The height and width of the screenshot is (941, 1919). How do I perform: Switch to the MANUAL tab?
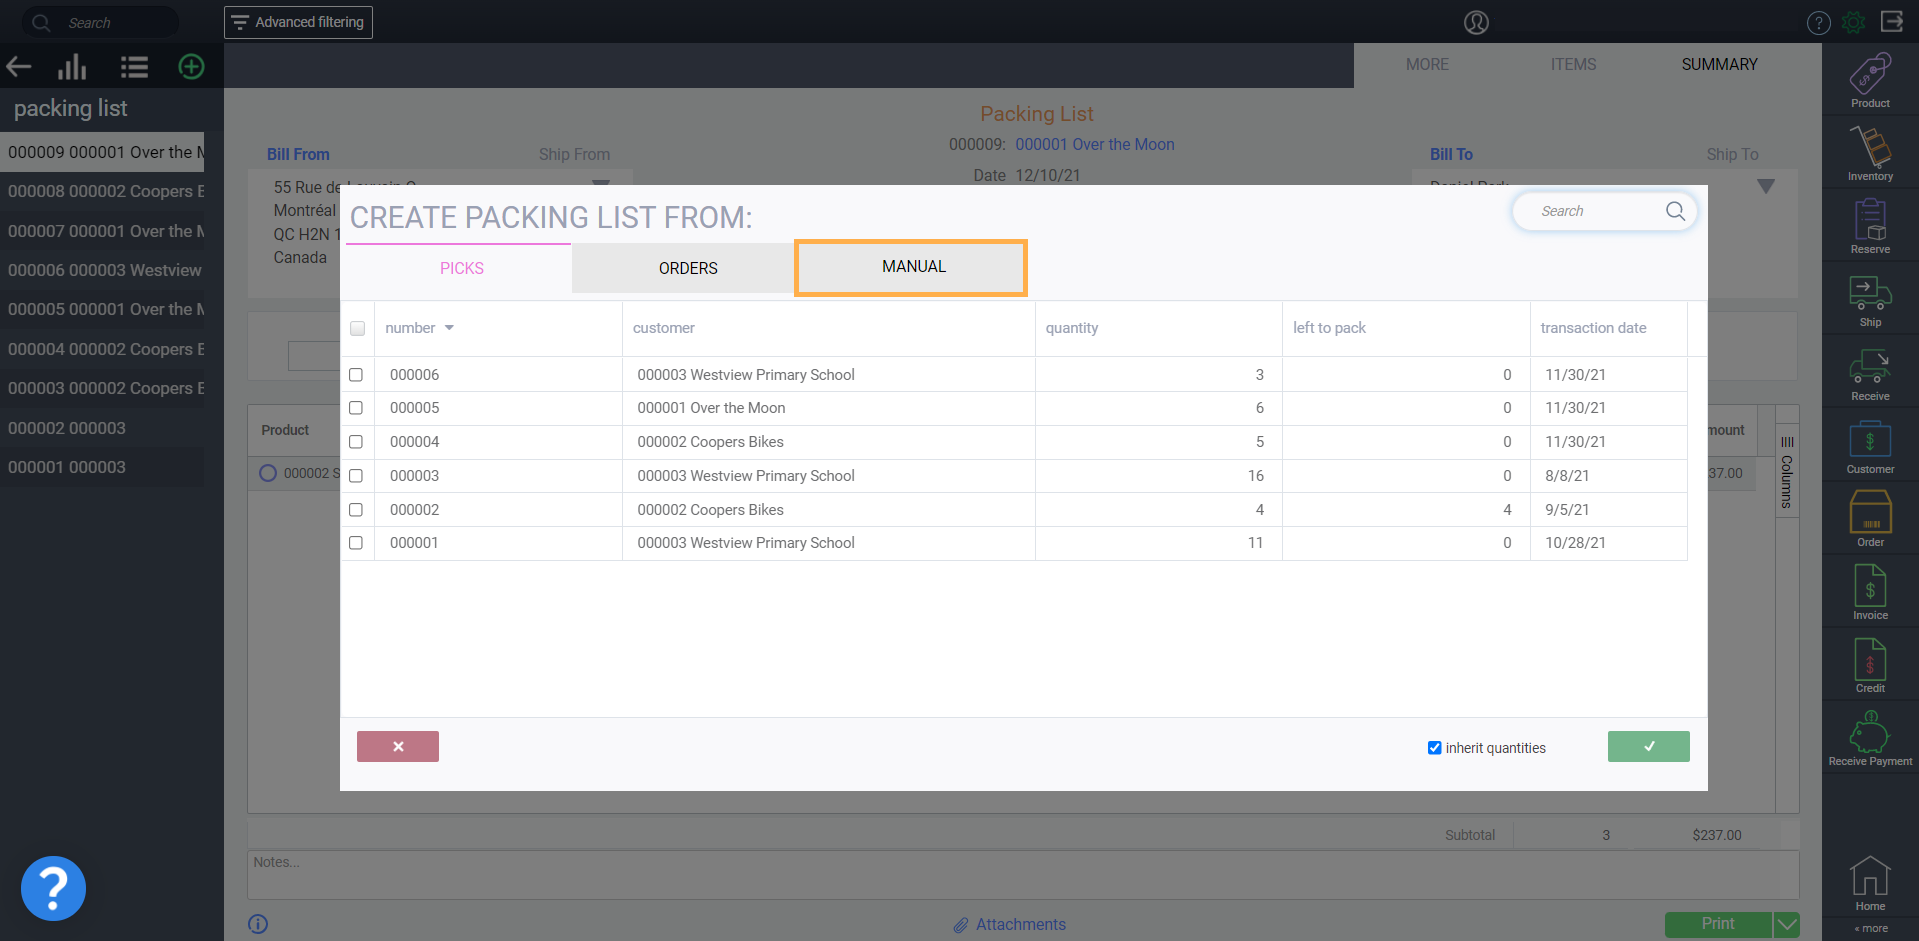pos(912,267)
